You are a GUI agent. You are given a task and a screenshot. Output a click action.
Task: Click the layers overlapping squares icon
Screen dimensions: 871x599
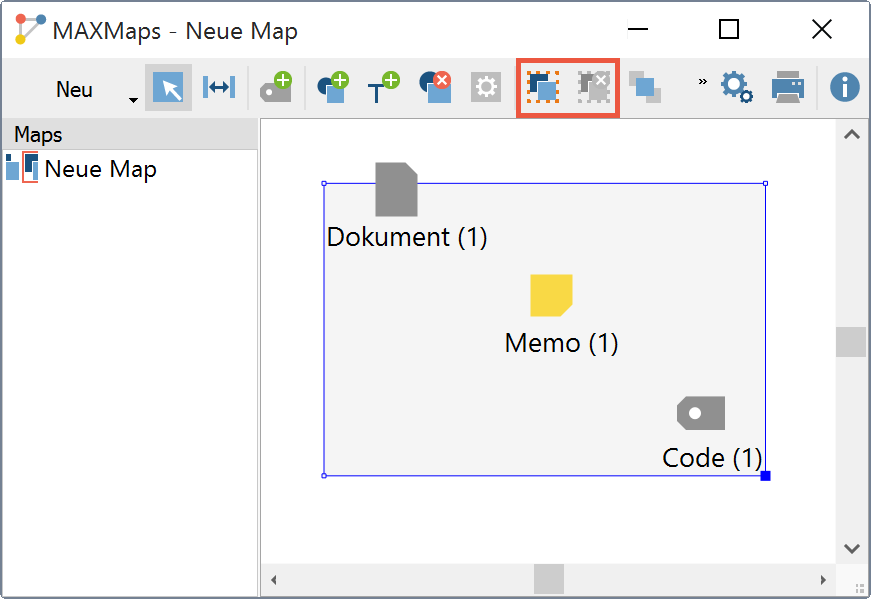[645, 88]
